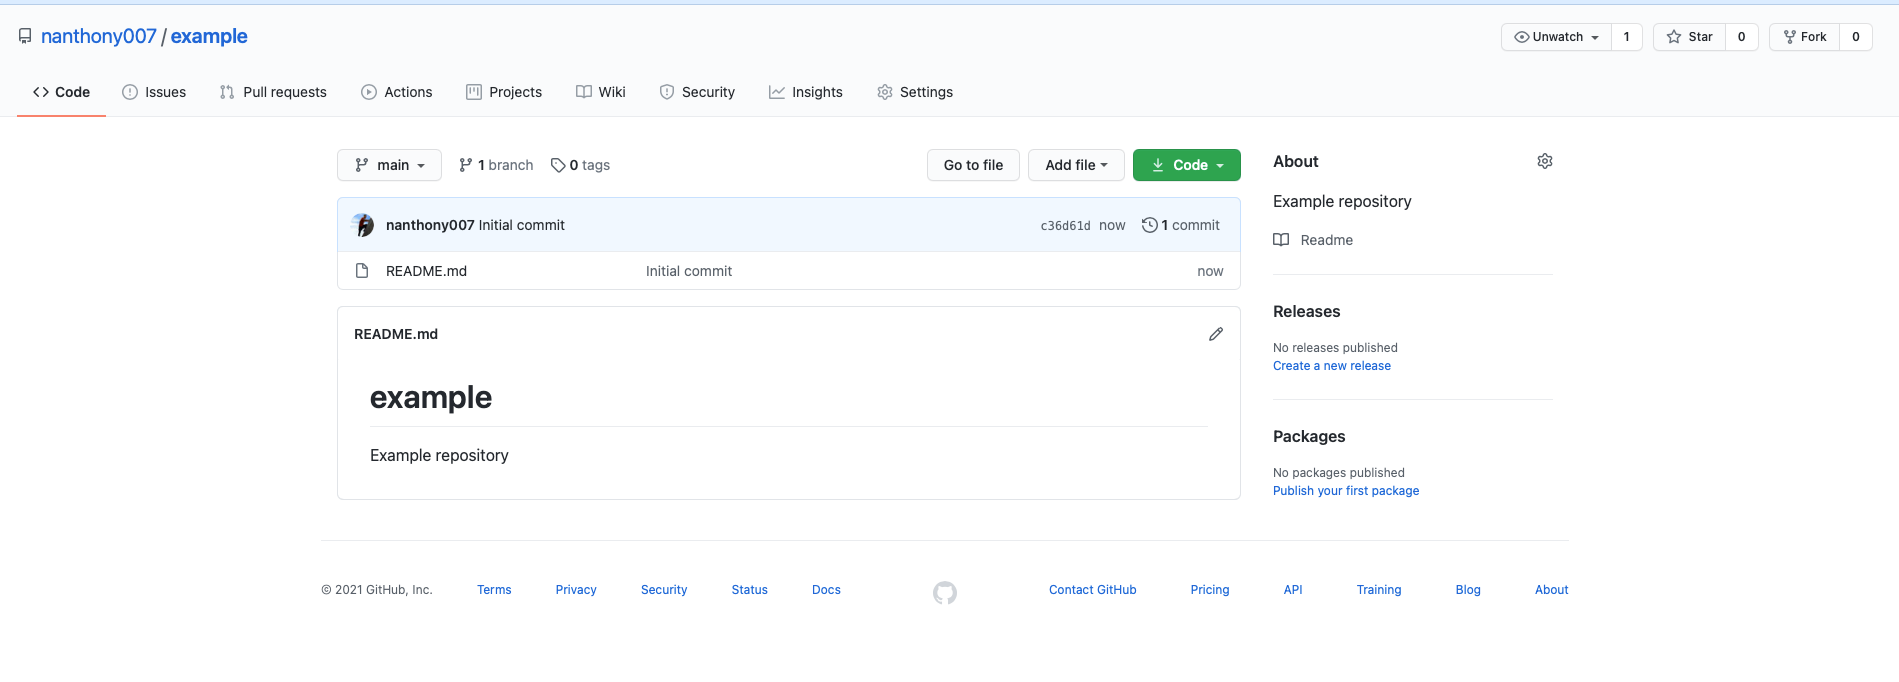Open the Blog footer link

point(1468,590)
